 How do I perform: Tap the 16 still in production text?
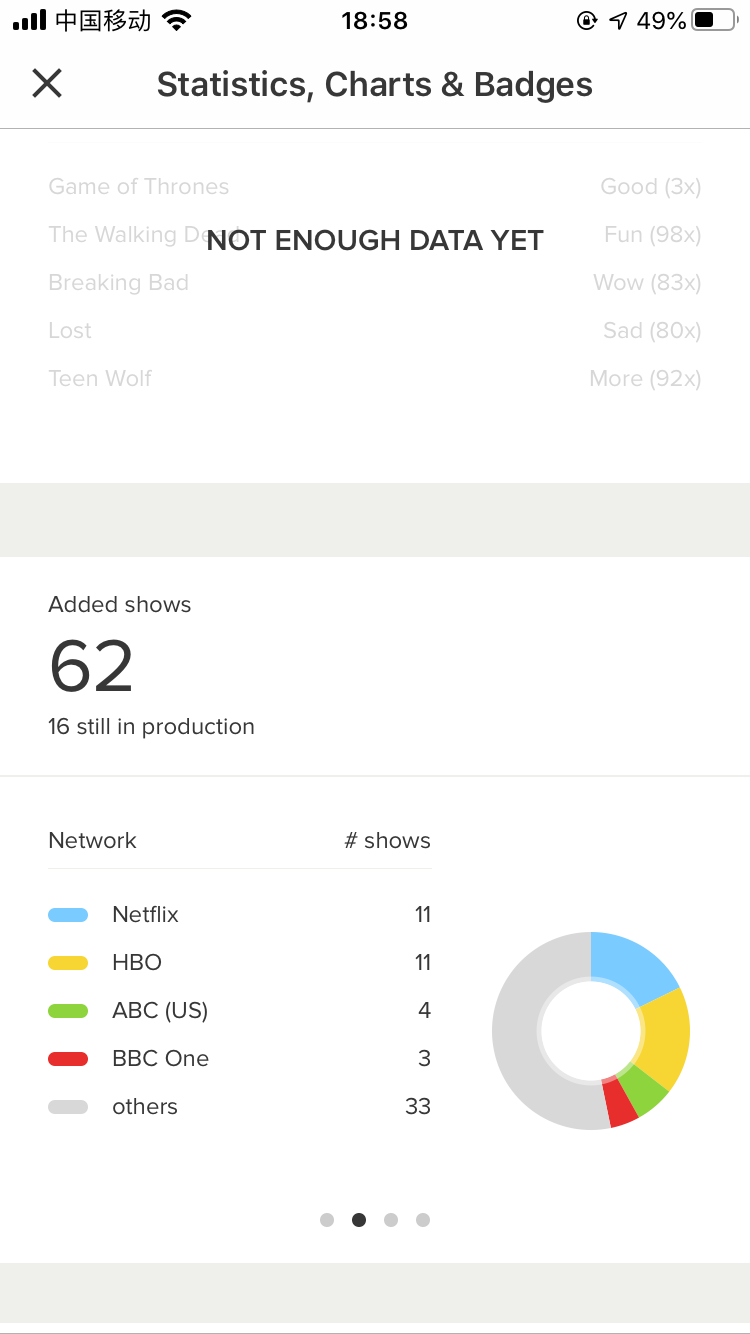(x=151, y=727)
